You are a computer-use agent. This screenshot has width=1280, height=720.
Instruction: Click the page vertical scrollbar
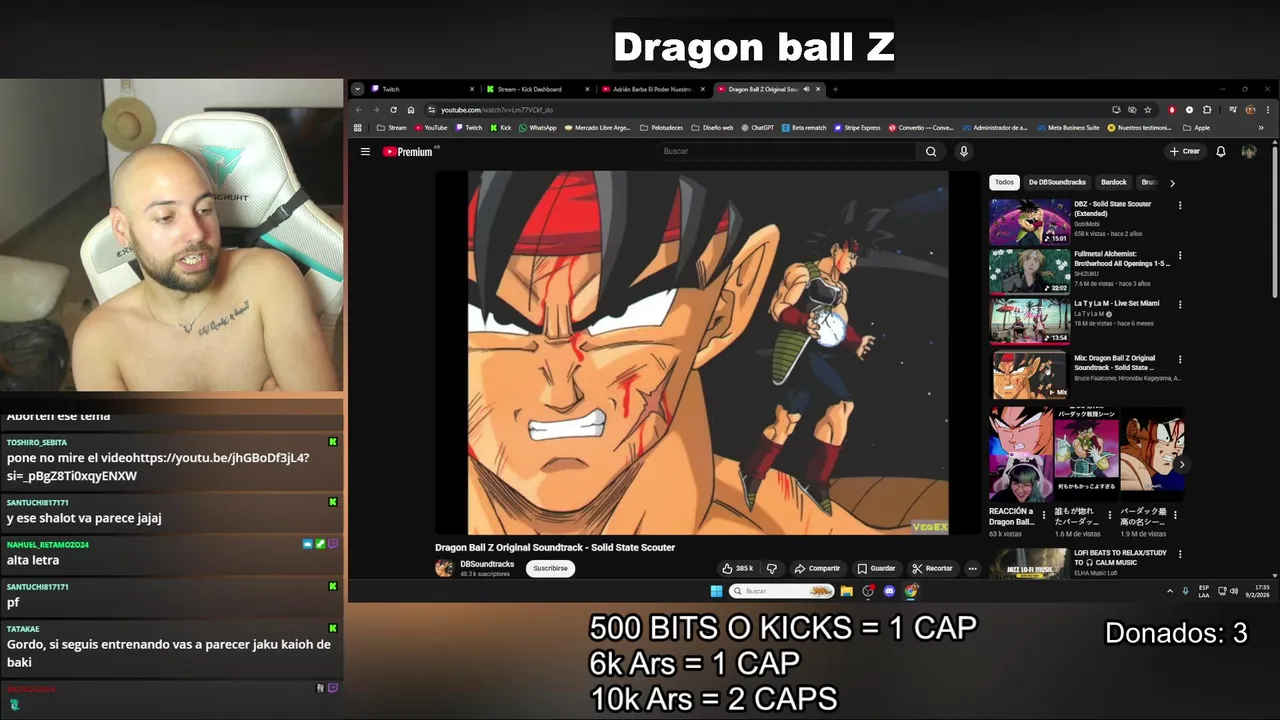click(1275, 220)
